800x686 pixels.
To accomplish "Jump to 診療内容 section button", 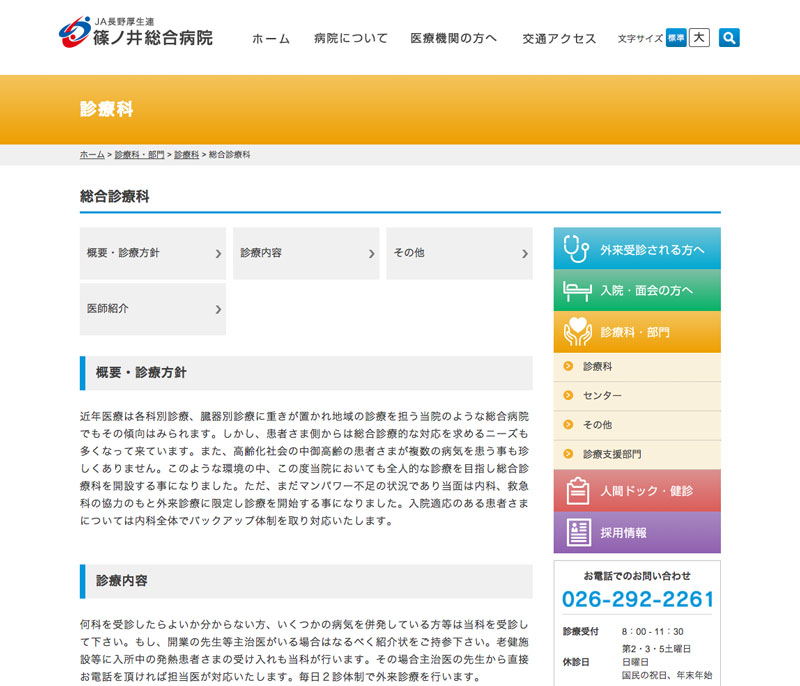I will [x=306, y=253].
